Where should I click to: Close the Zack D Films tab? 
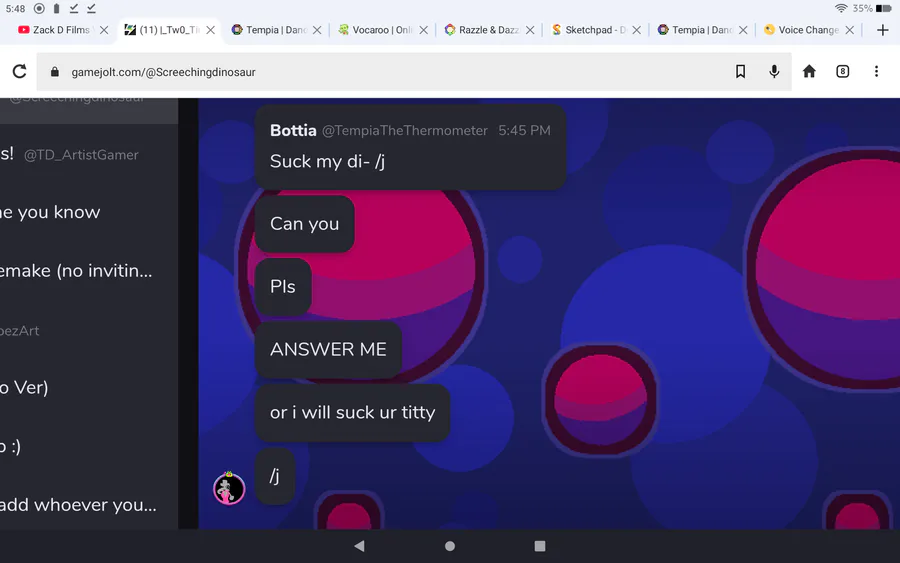tap(104, 30)
